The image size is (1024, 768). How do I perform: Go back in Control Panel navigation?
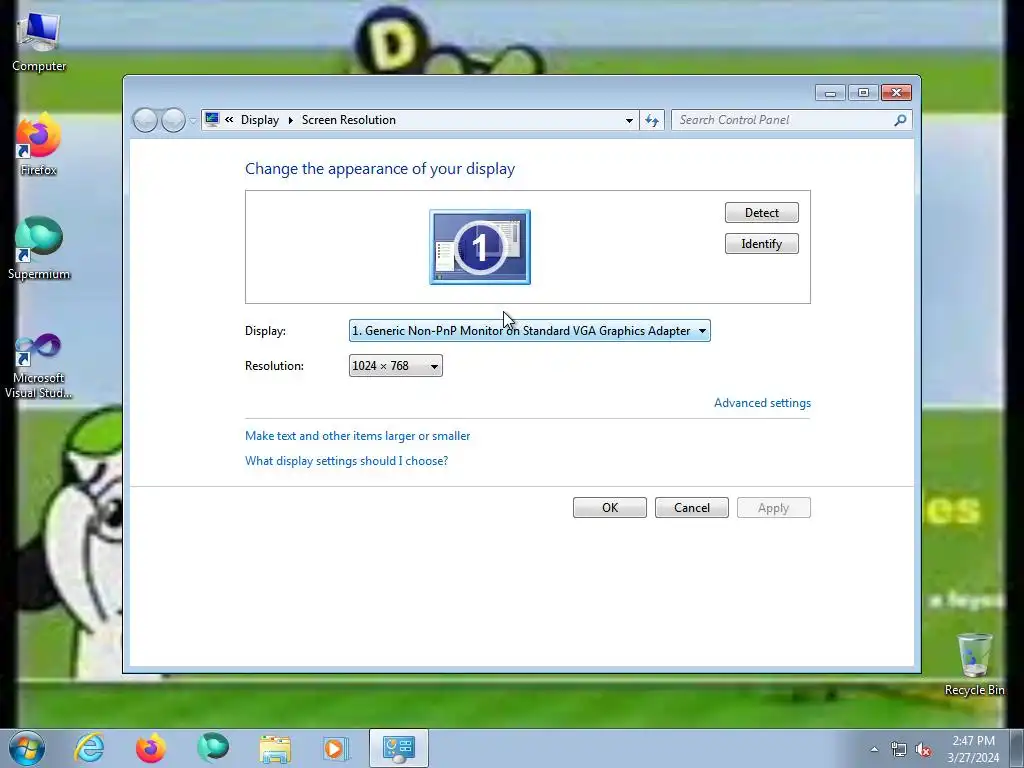[145, 120]
